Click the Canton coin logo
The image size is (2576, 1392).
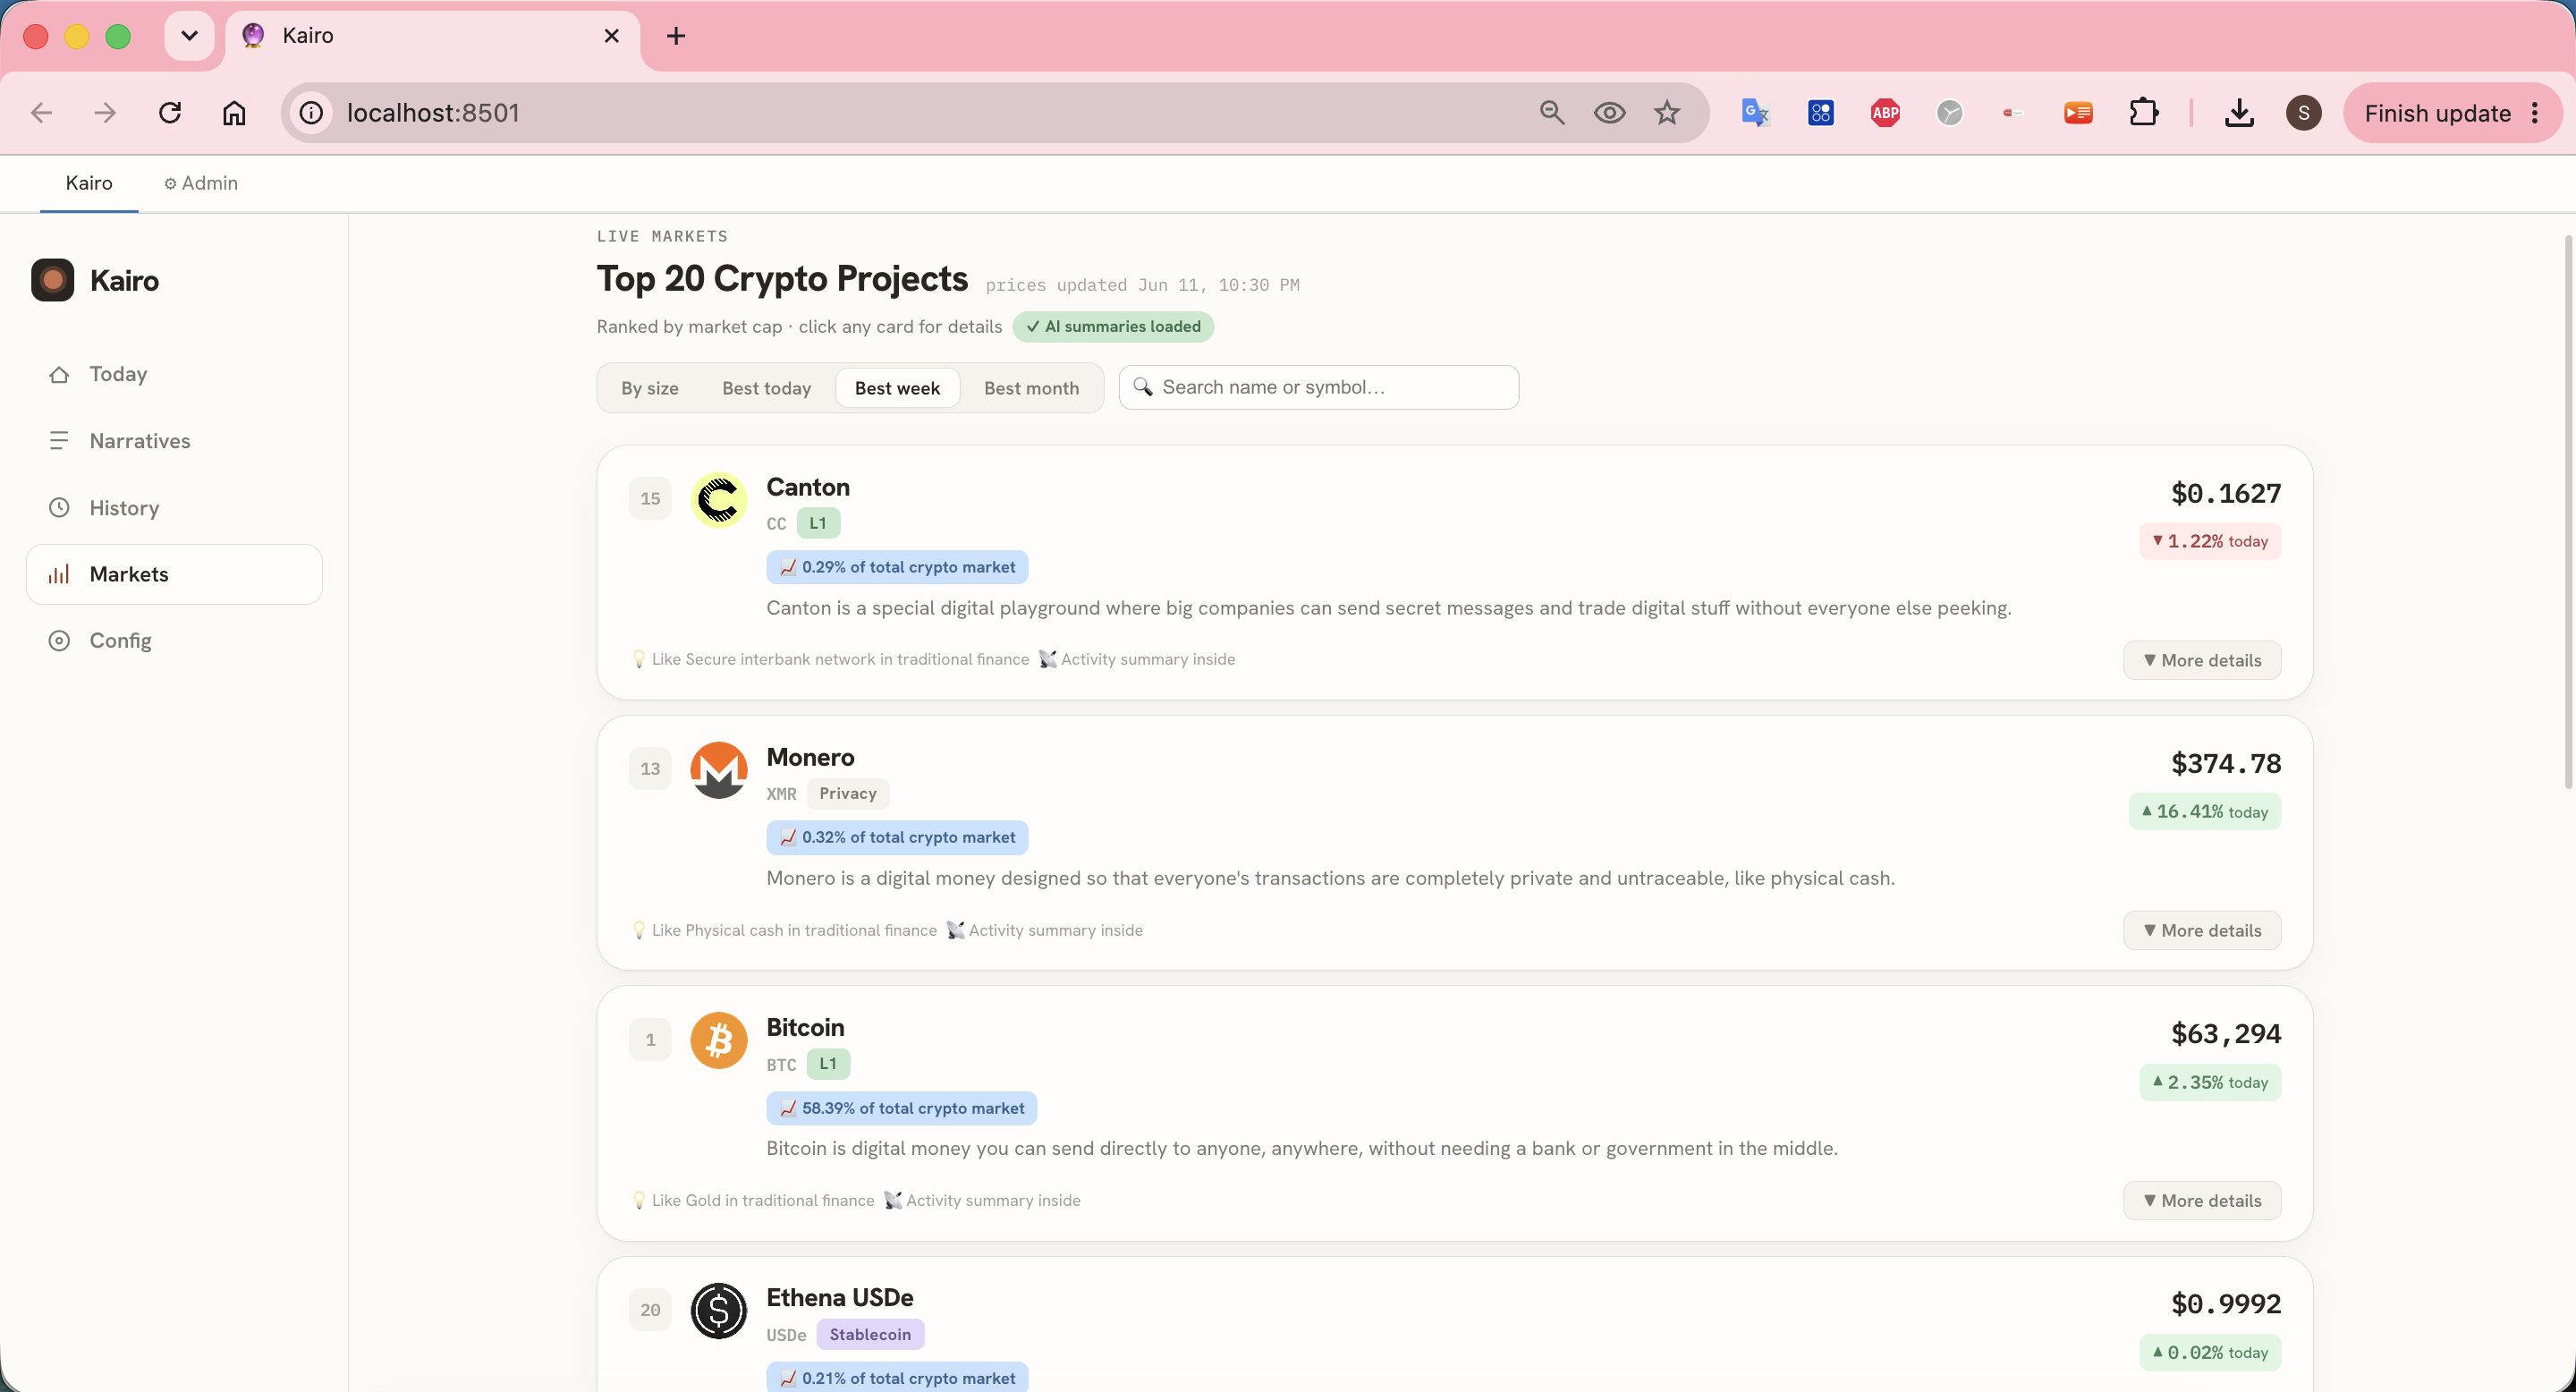(x=718, y=499)
